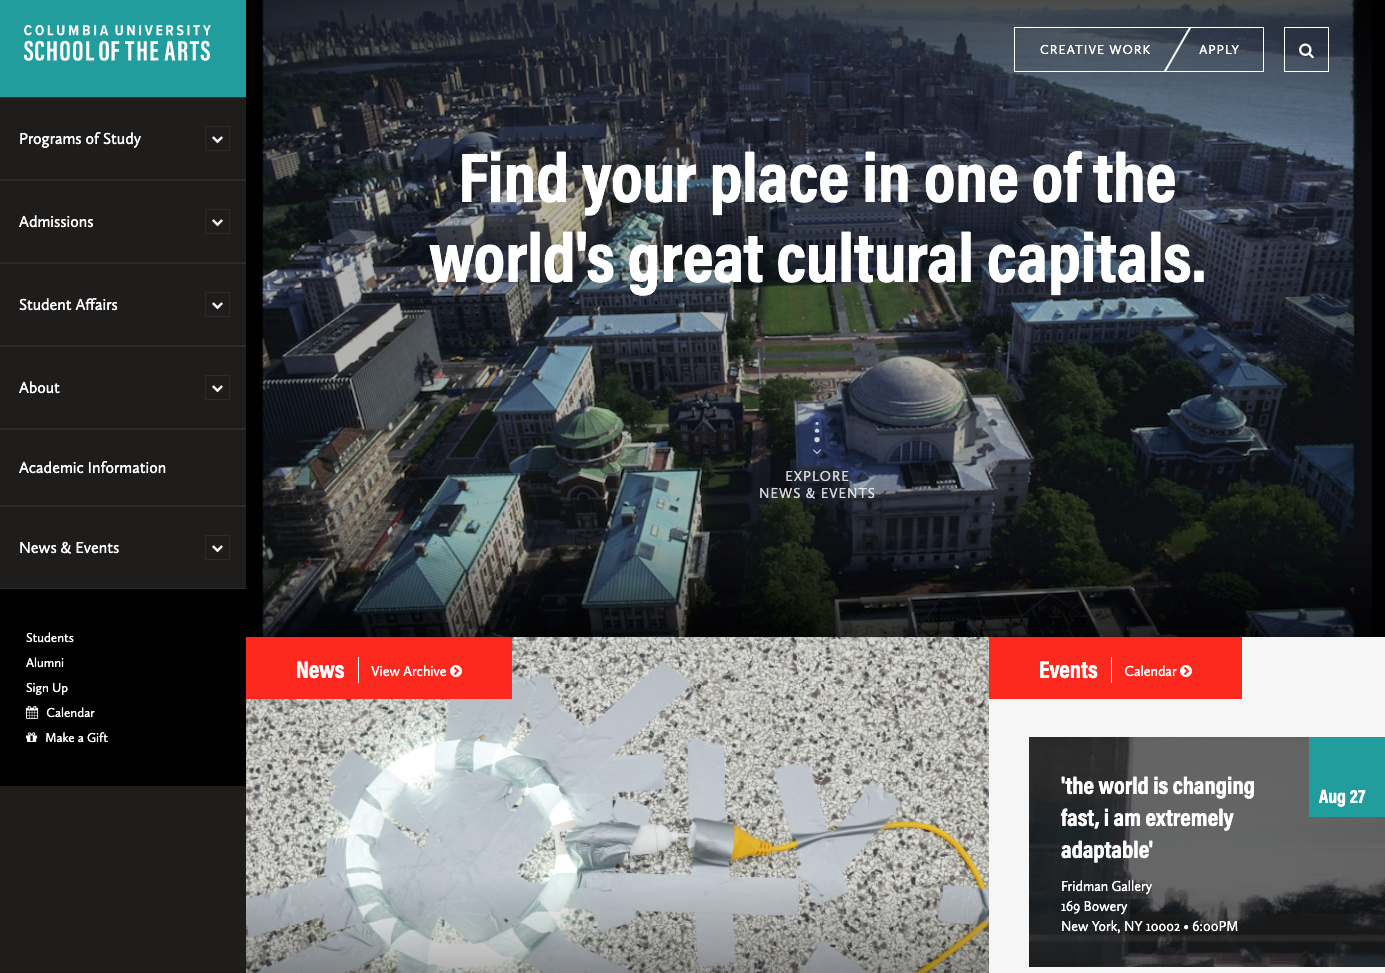This screenshot has width=1385, height=973.
Task: Click the scroll-down dots above Explore News
Action: point(817,438)
